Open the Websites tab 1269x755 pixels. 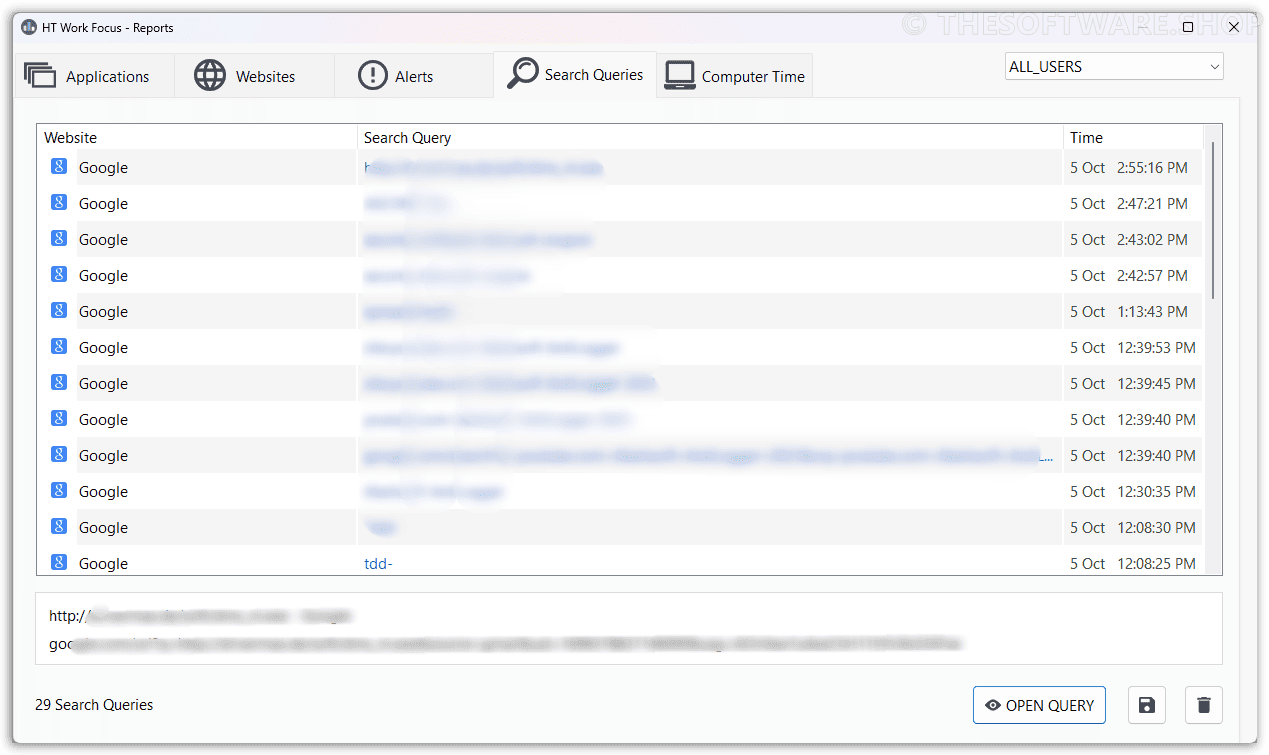click(x=254, y=76)
